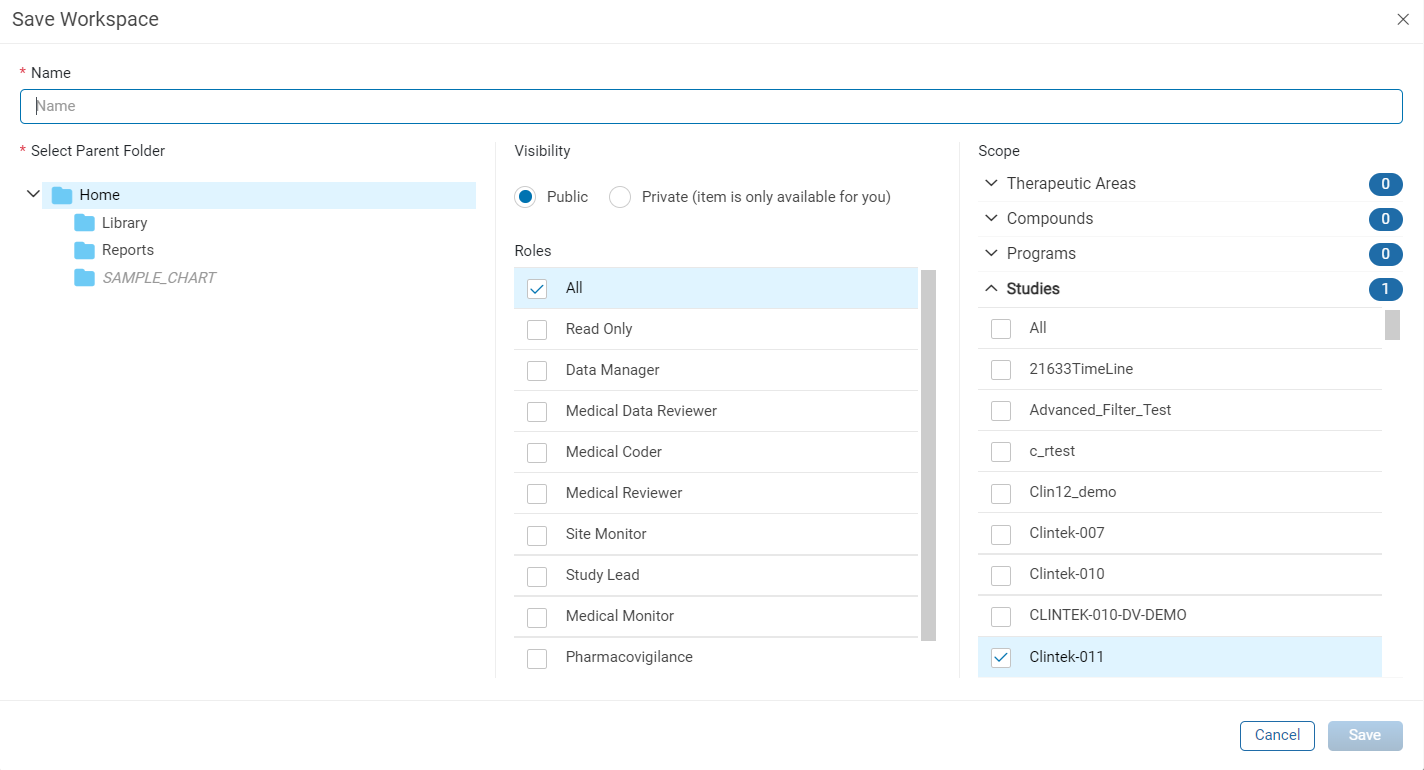Click the workspace Name input field

click(x=711, y=106)
